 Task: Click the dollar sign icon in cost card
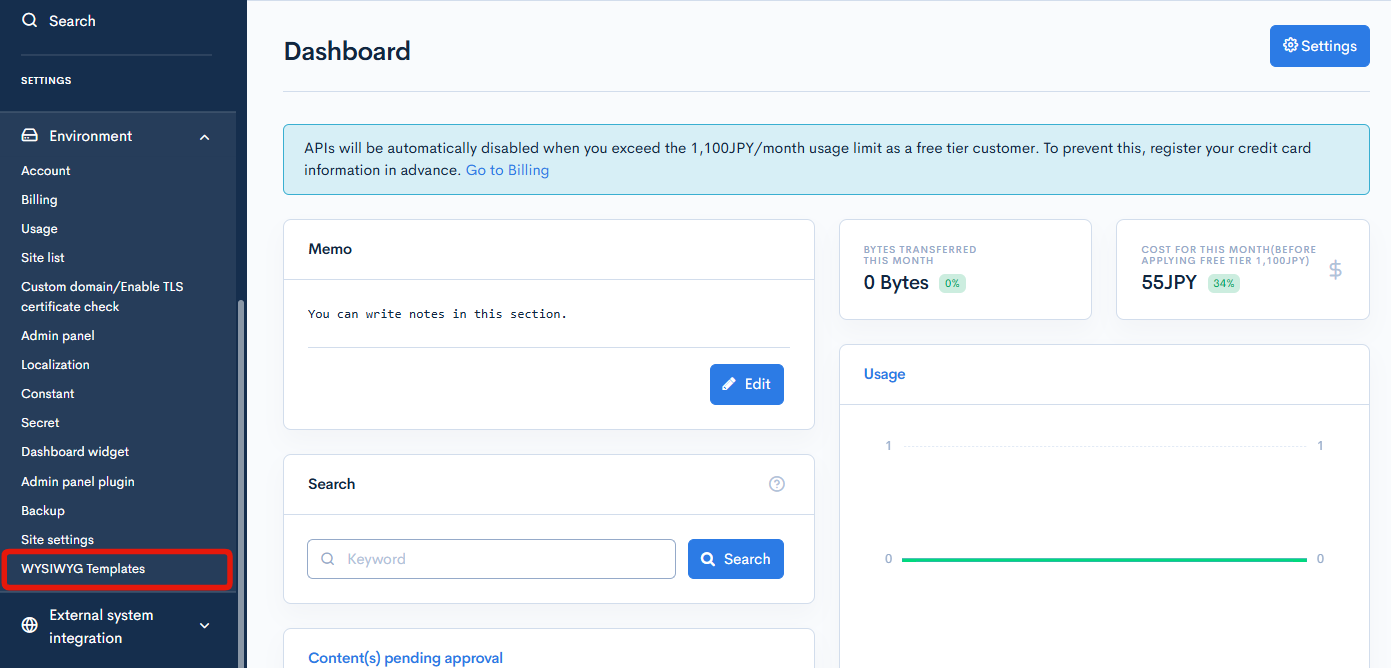[x=1335, y=269]
